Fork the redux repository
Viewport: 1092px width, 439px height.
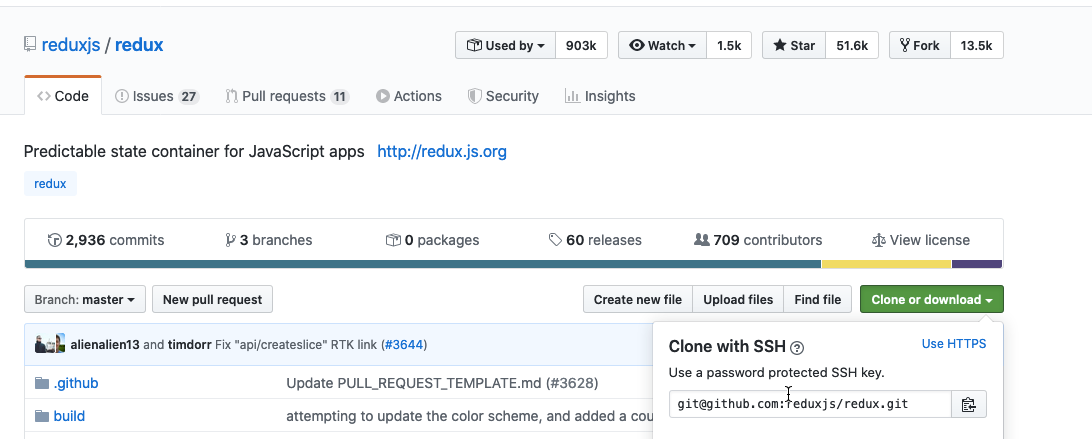pos(920,45)
